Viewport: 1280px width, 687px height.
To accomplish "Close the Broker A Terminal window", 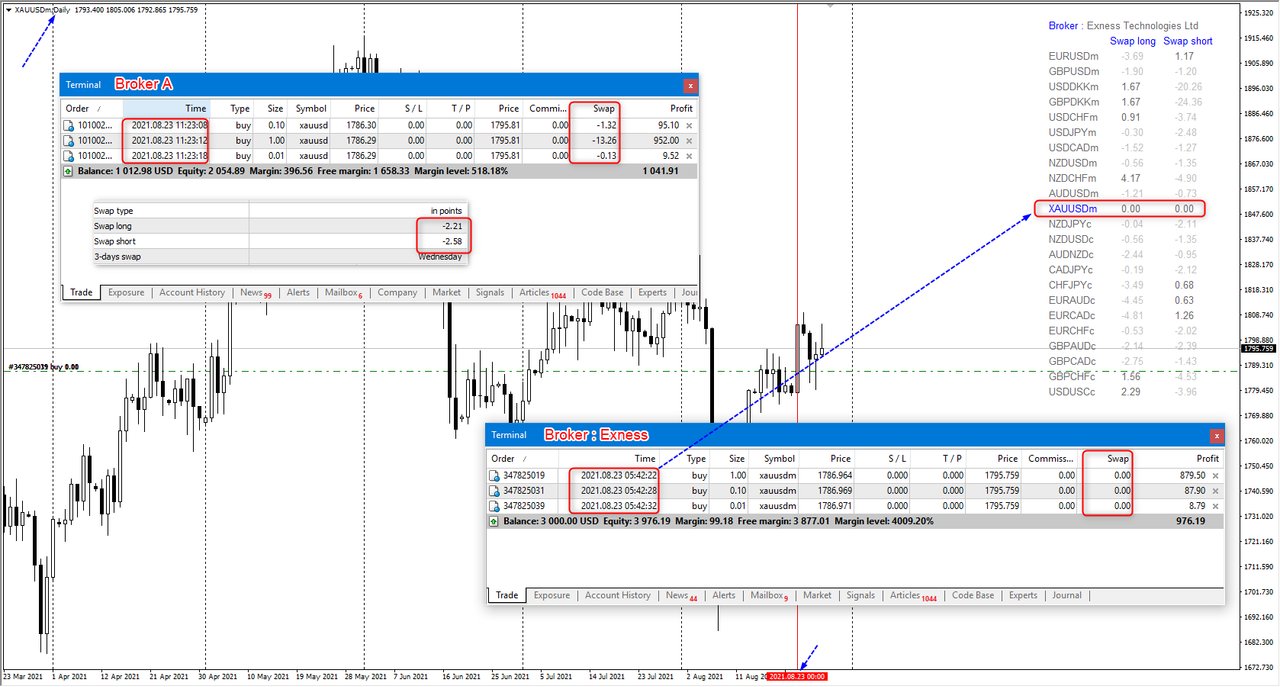I will click(690, 85).
